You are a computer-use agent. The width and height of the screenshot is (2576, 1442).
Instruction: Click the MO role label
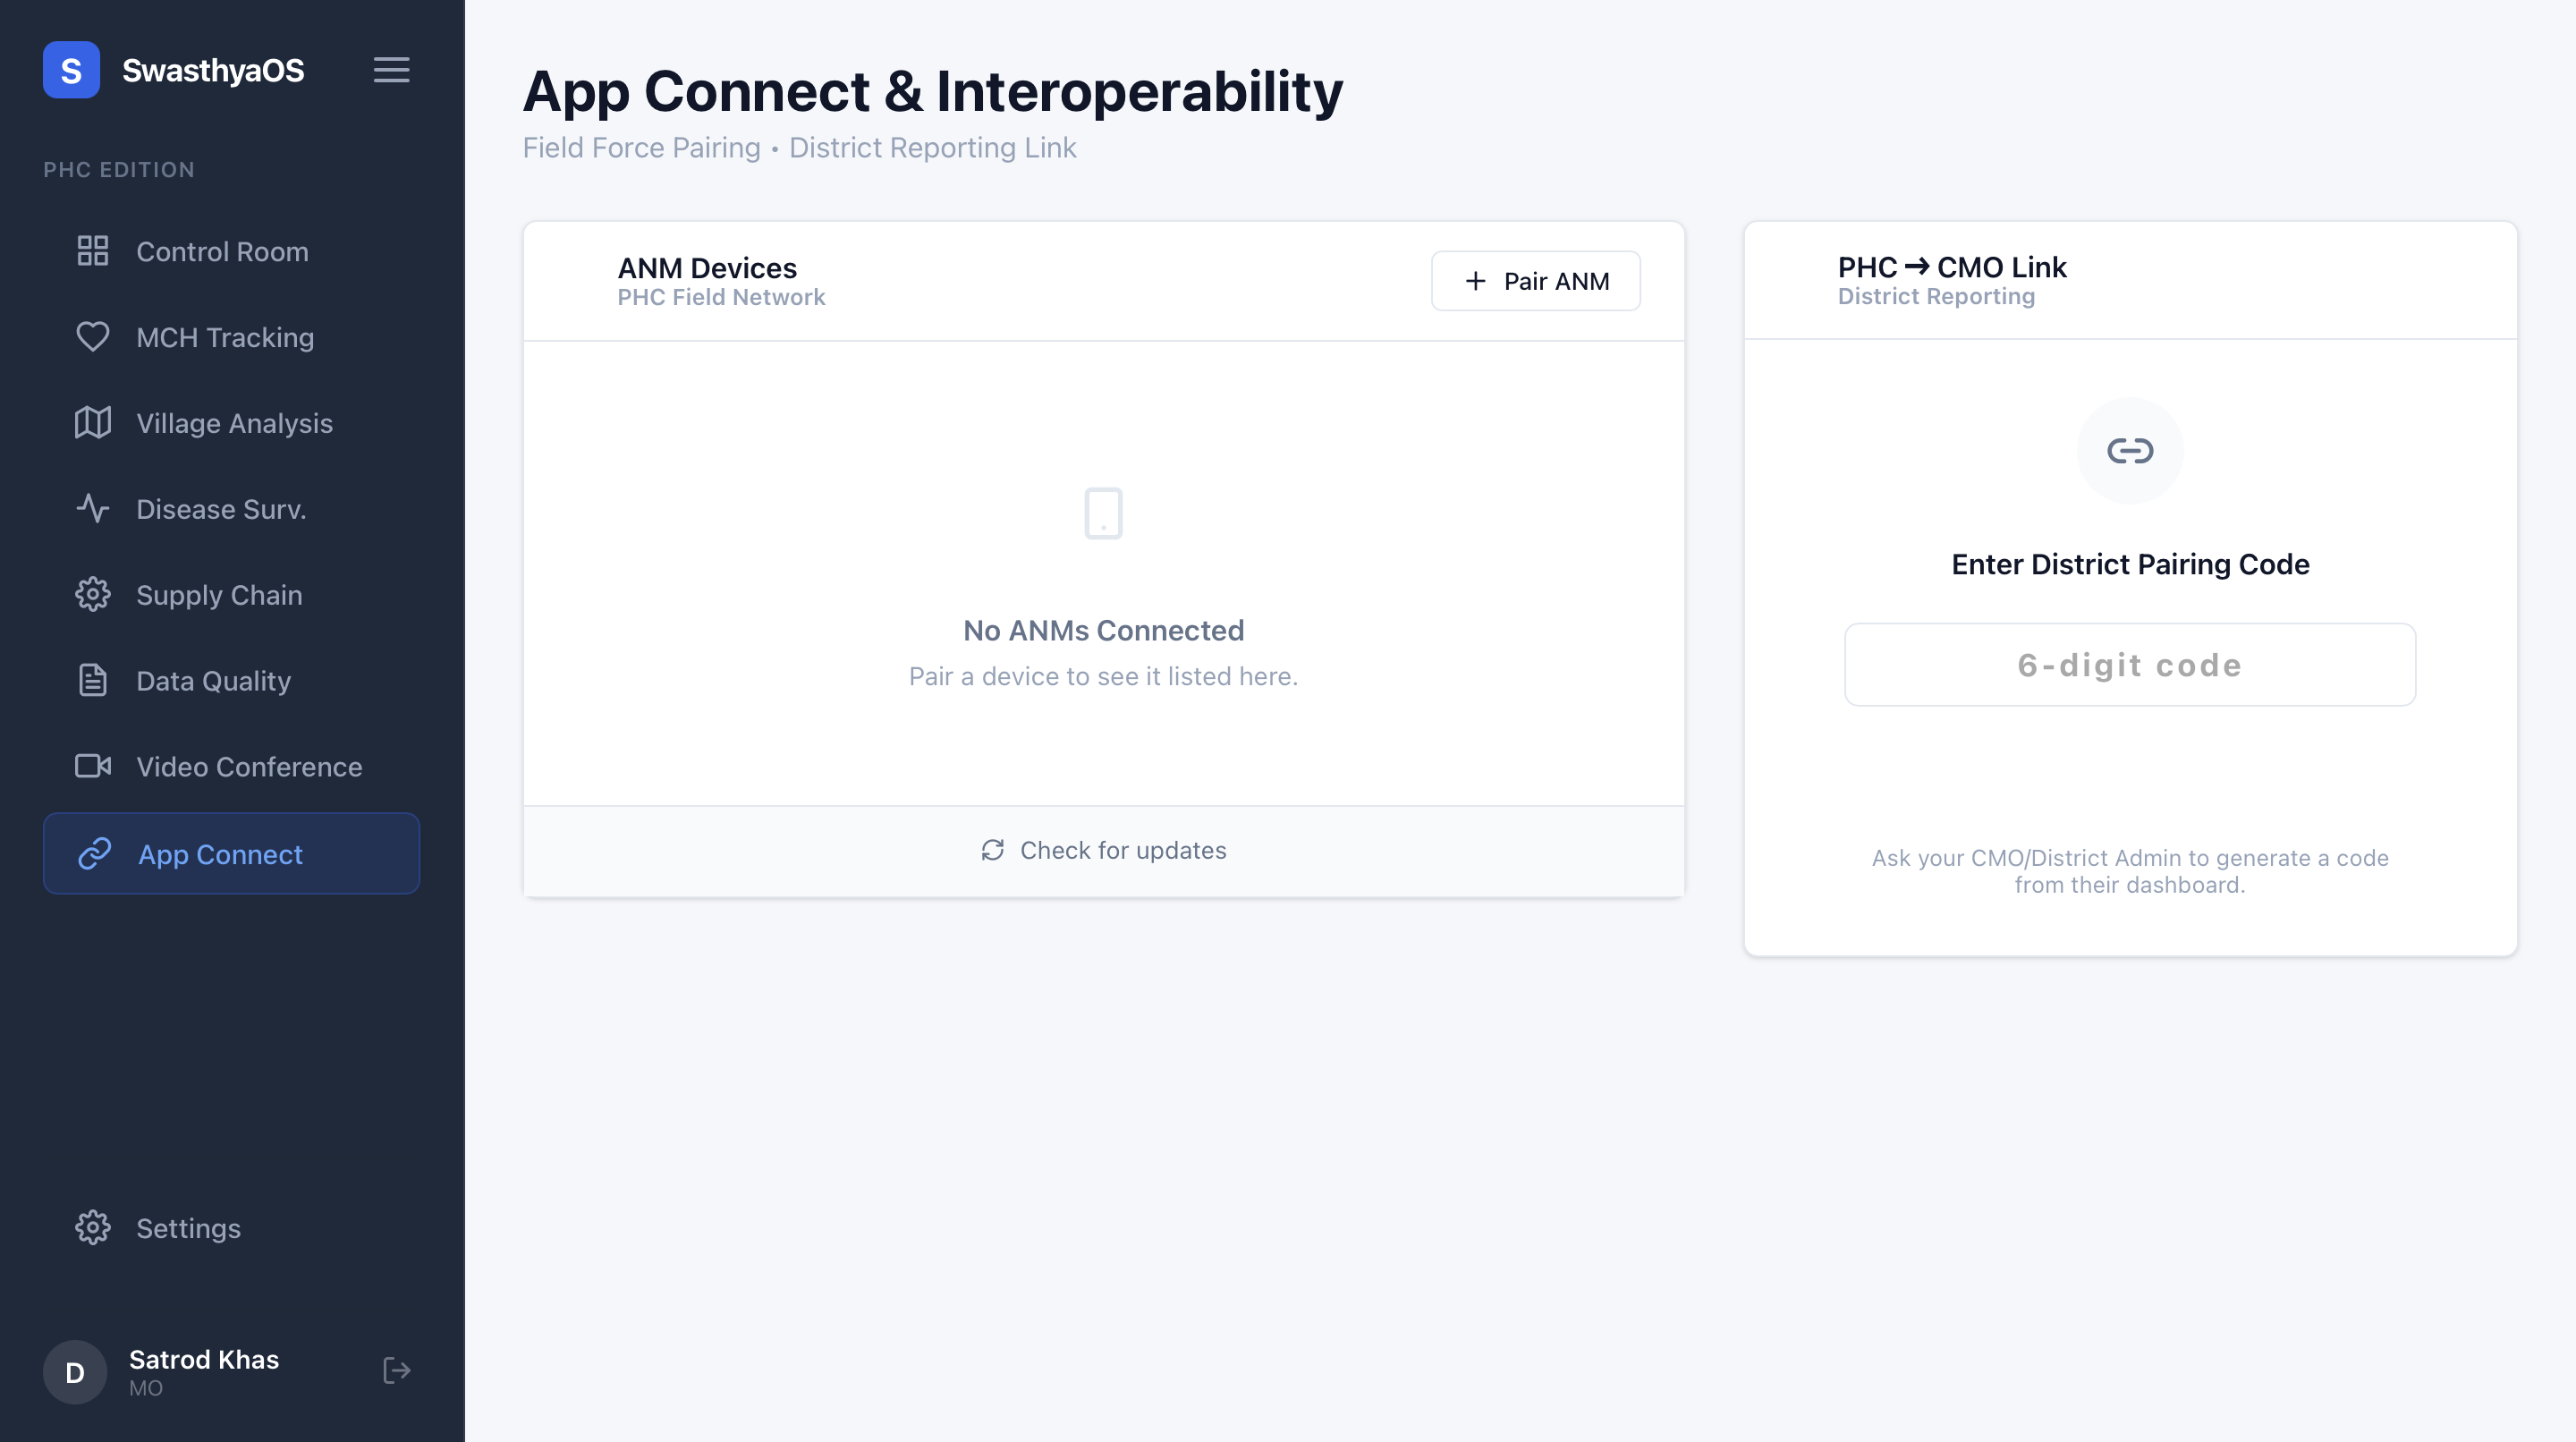146,1388
